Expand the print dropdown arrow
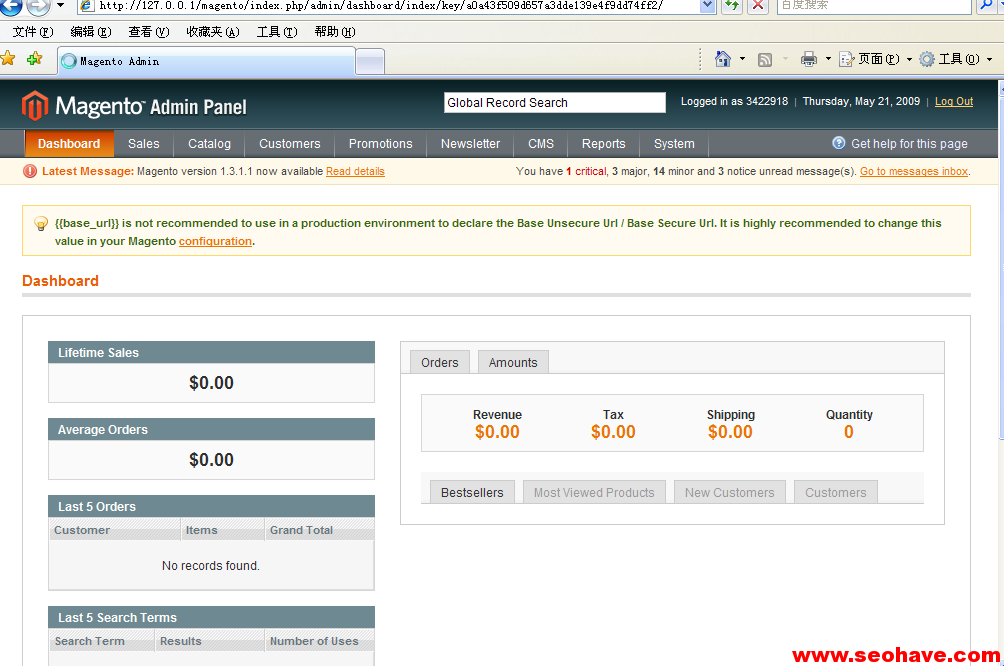The image size is (1004, 666). click(x=828, y=59)
